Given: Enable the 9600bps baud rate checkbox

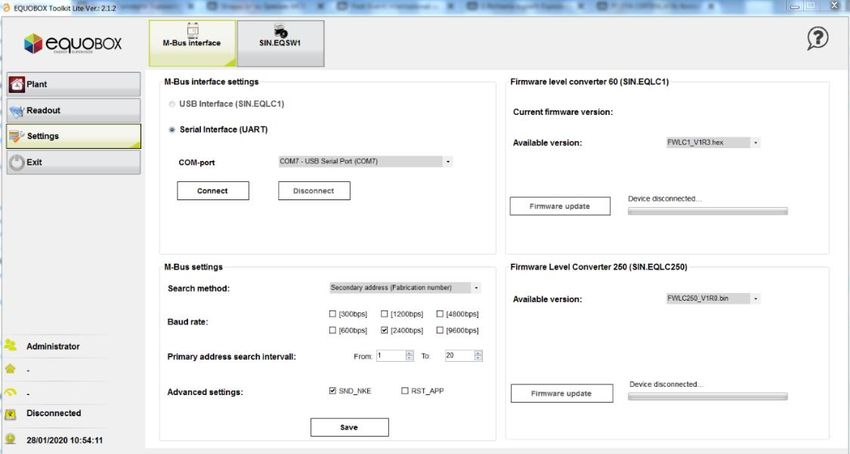Looking at the screenshot, I should click(x=440, y=330).
